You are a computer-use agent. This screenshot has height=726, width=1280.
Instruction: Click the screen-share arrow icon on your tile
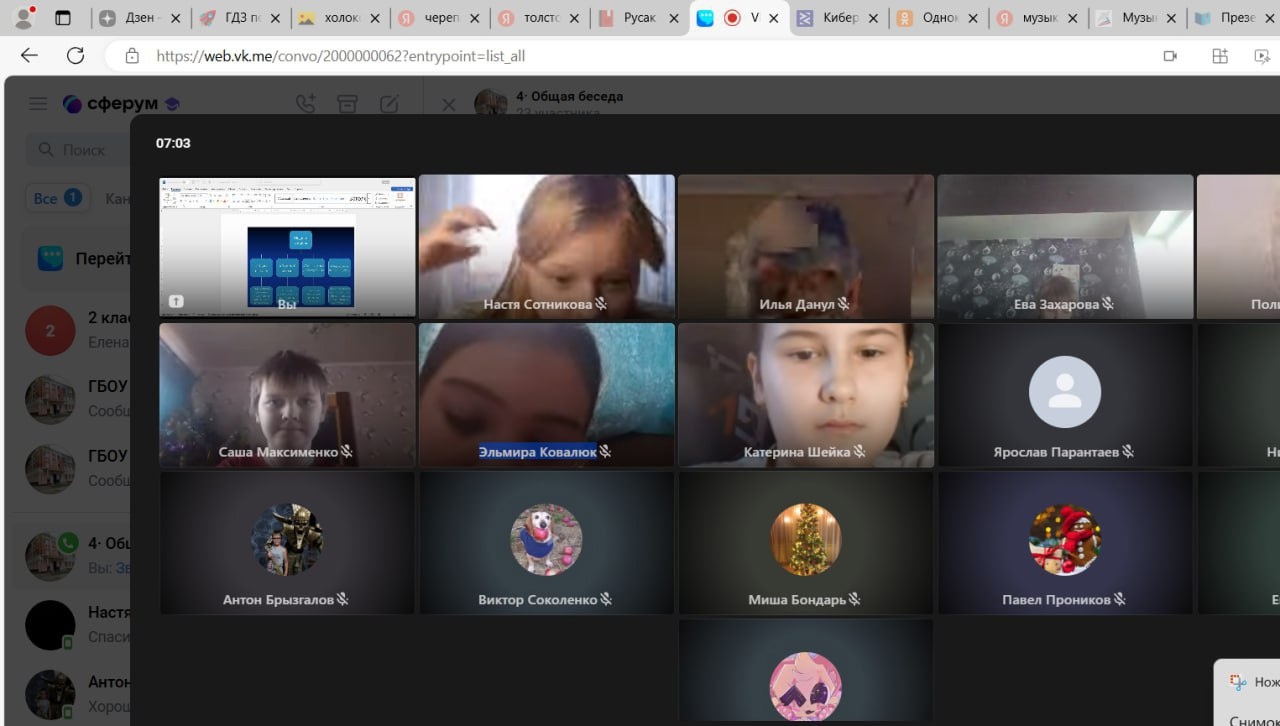(x=176, y=301)
